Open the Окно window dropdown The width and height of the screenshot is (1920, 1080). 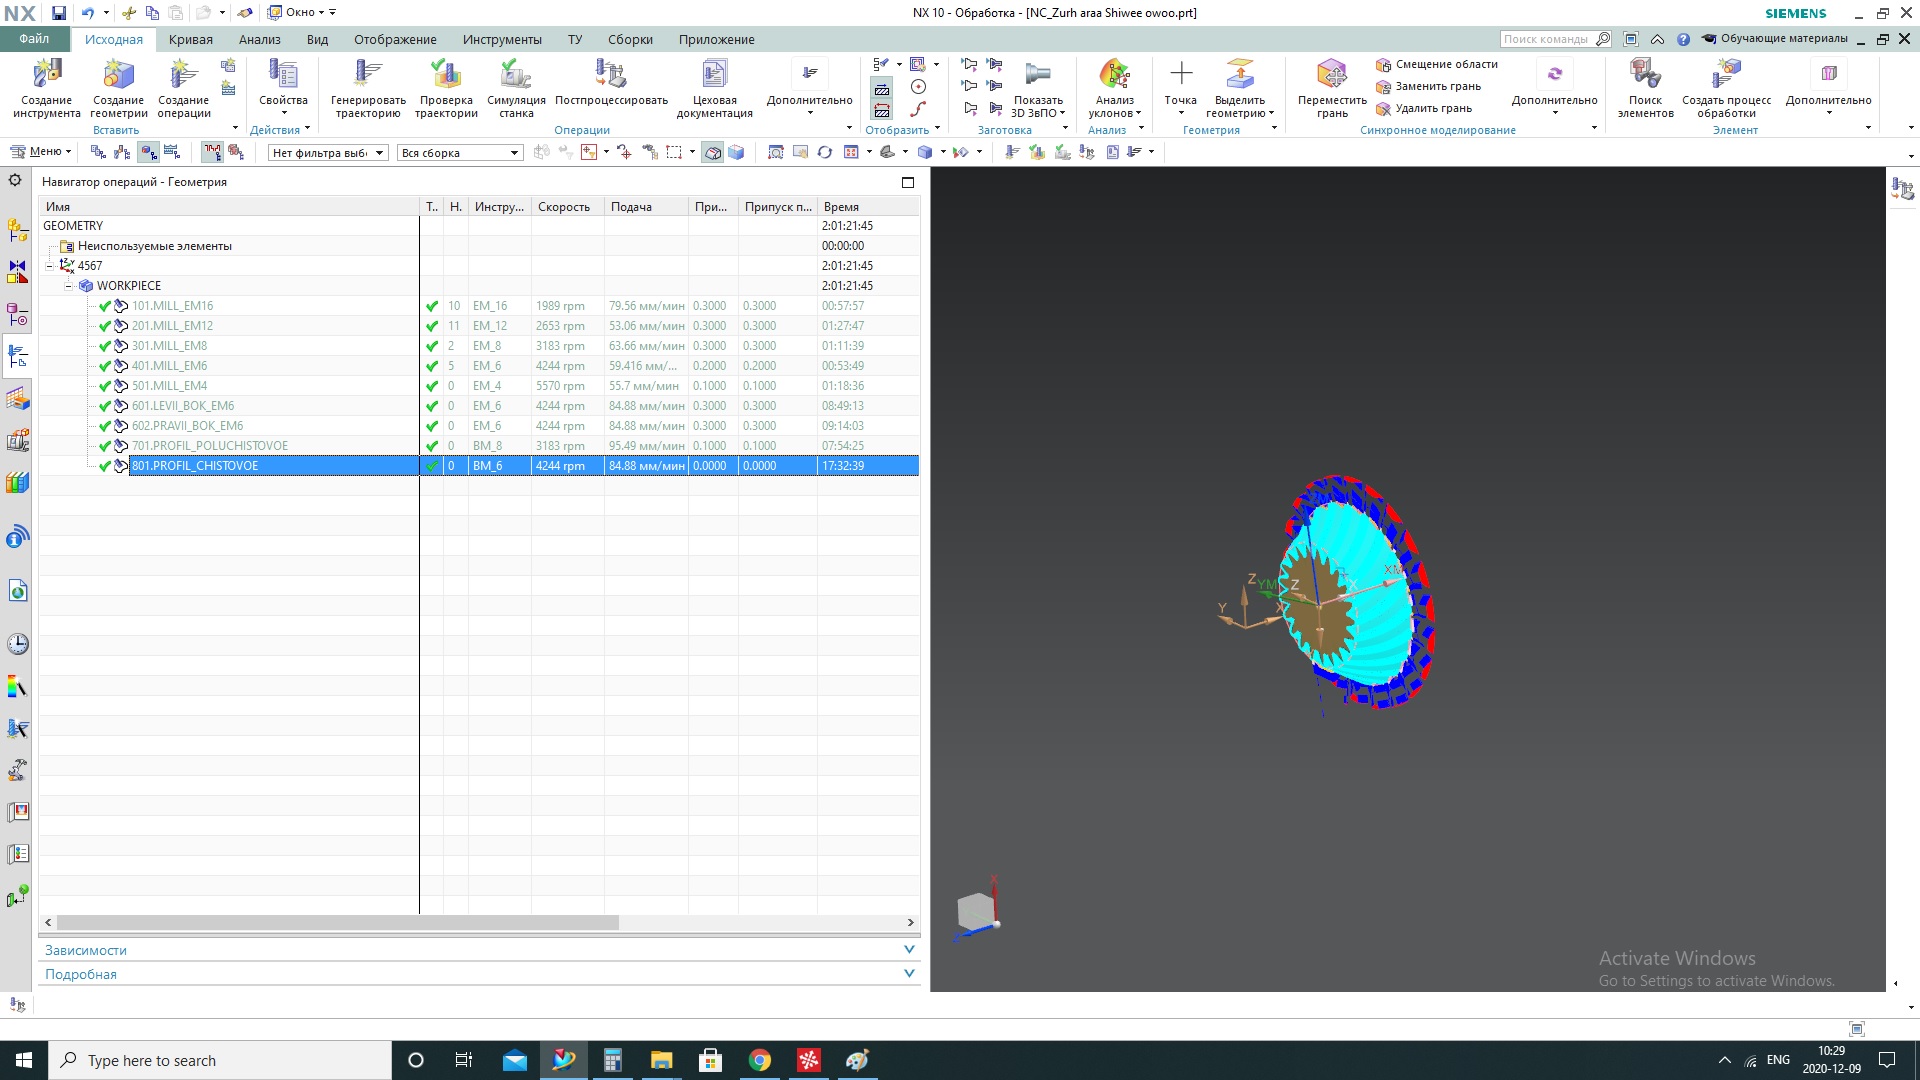pyautogui.click(x=301, y=13)
